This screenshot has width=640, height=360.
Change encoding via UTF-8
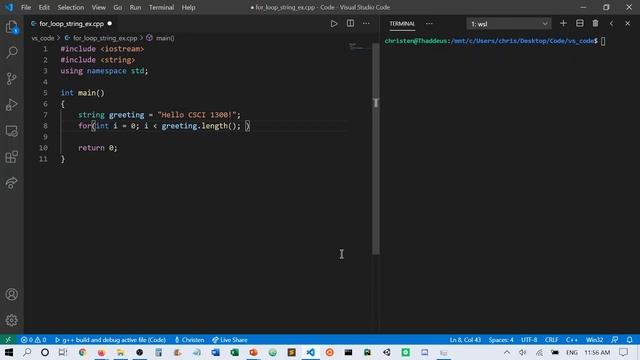tap(529, 340)
